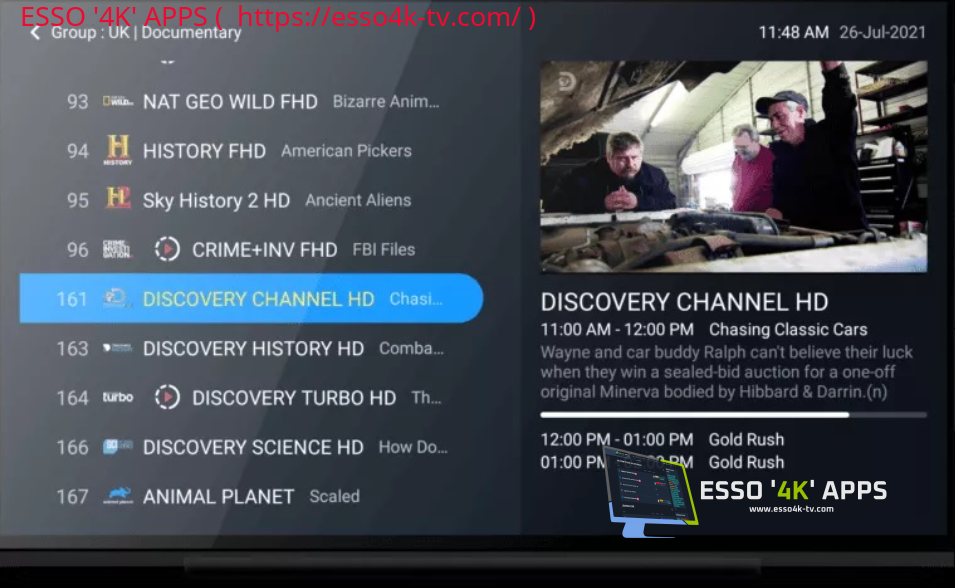Click the 11:48 AM clock
The image size is (955, 588).
click(x=794, y=32)
